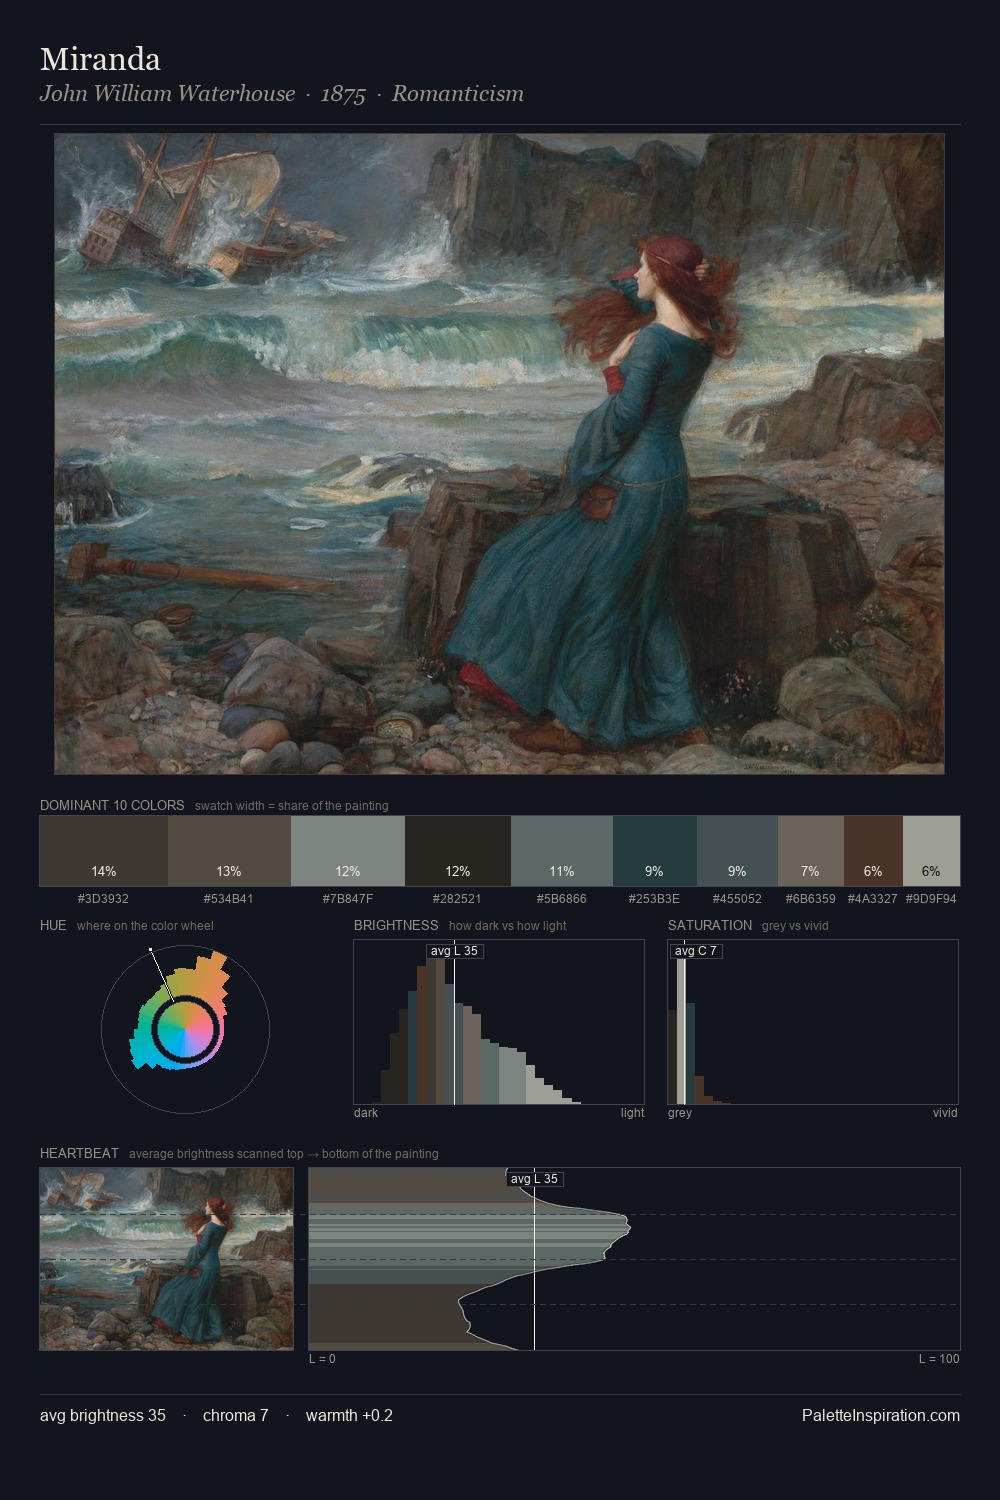Click the 'BRIGHTNESS' section heading
This screenshot has height=1500, width=1000.
pos(396,925)
